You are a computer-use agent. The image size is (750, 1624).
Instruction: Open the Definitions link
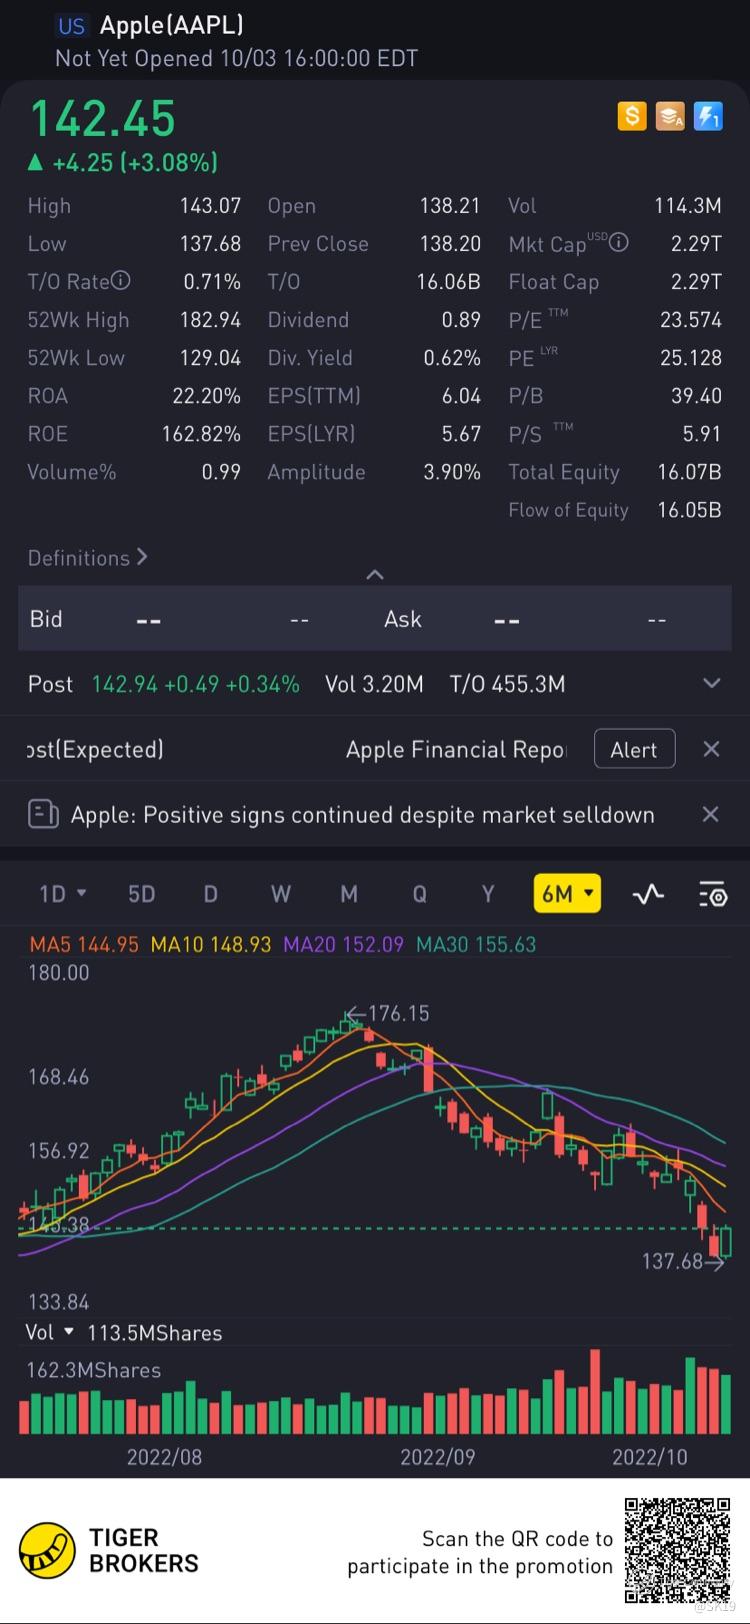[x=87, y=558]
